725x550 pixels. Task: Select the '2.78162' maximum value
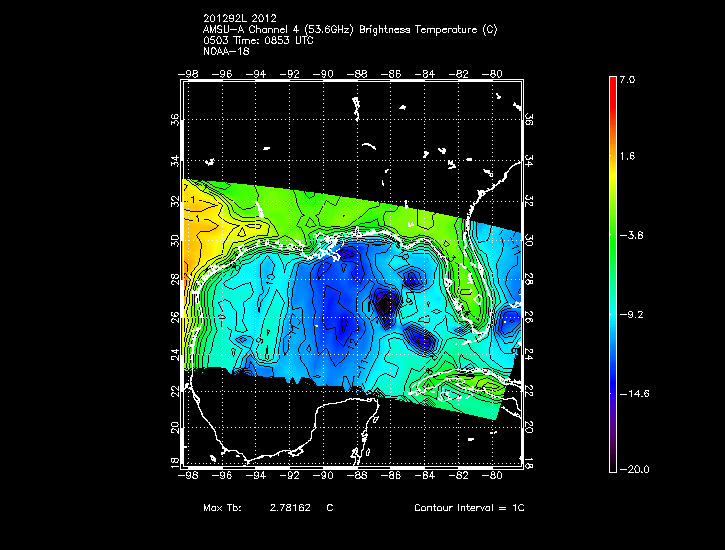(290, 507)
